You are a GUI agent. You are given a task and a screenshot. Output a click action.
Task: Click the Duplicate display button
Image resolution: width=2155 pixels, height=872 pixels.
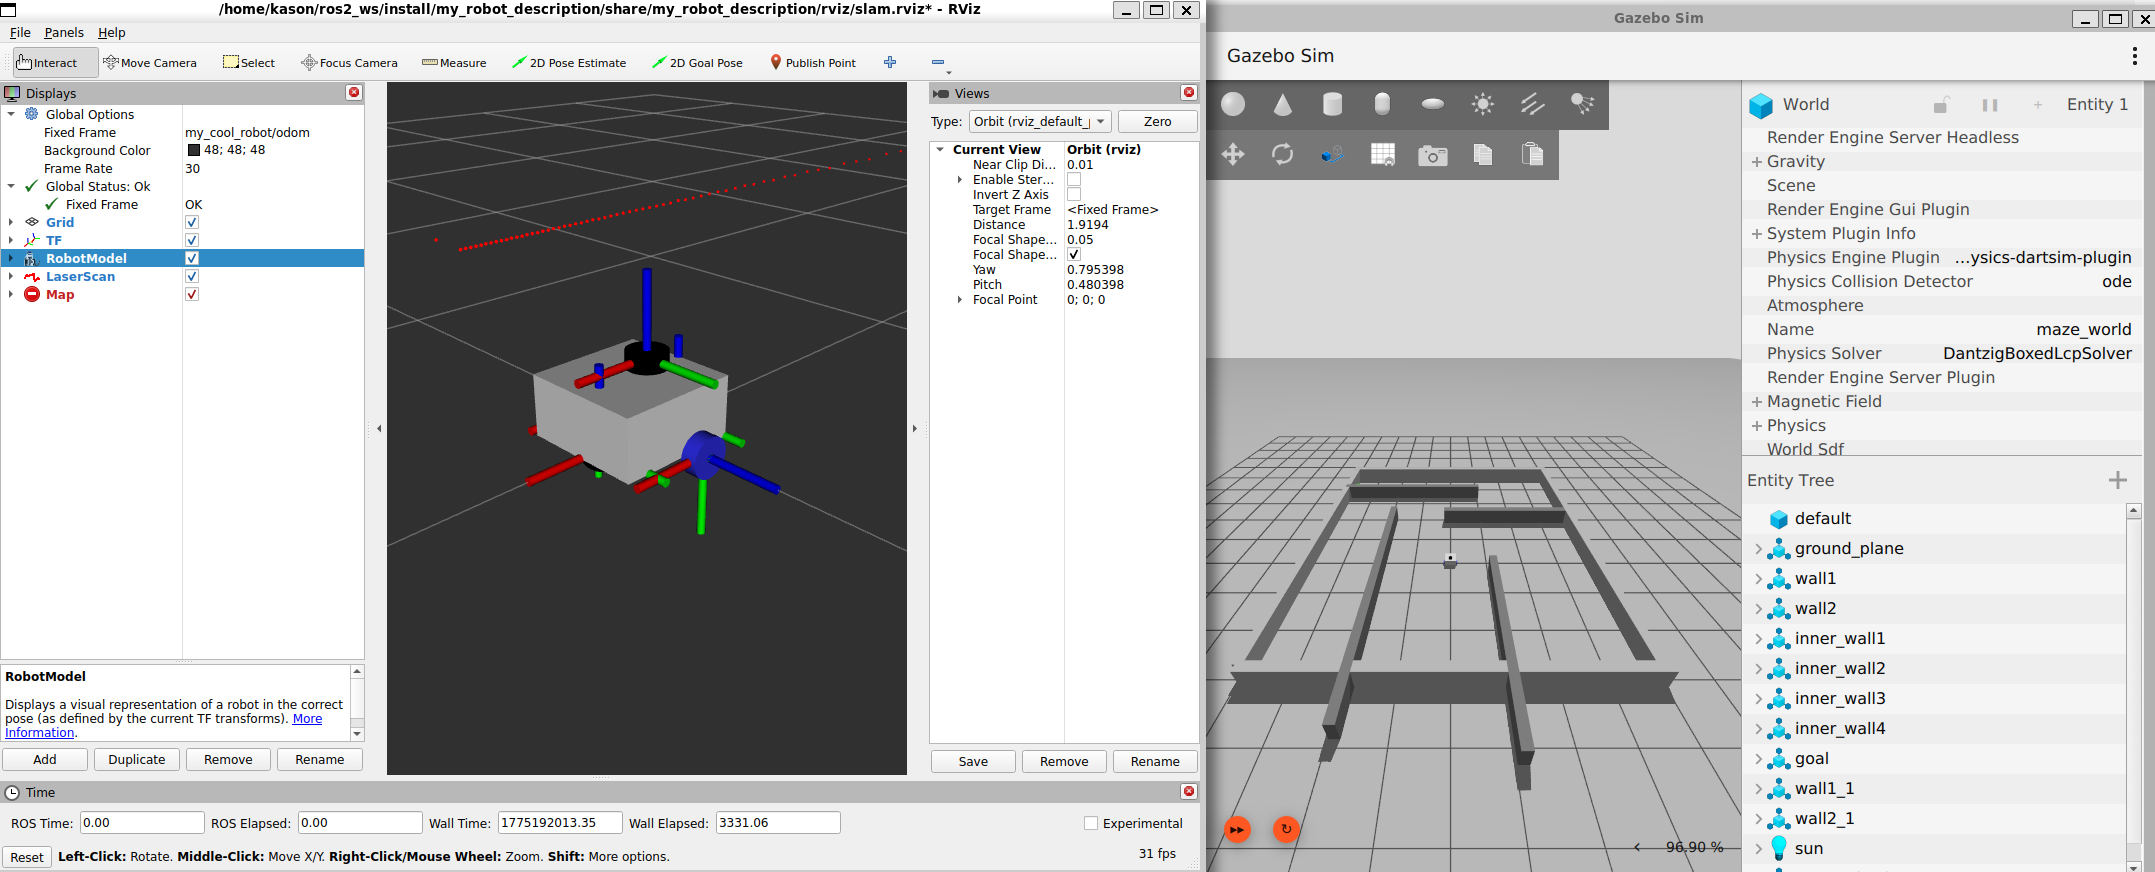(137, 759)
